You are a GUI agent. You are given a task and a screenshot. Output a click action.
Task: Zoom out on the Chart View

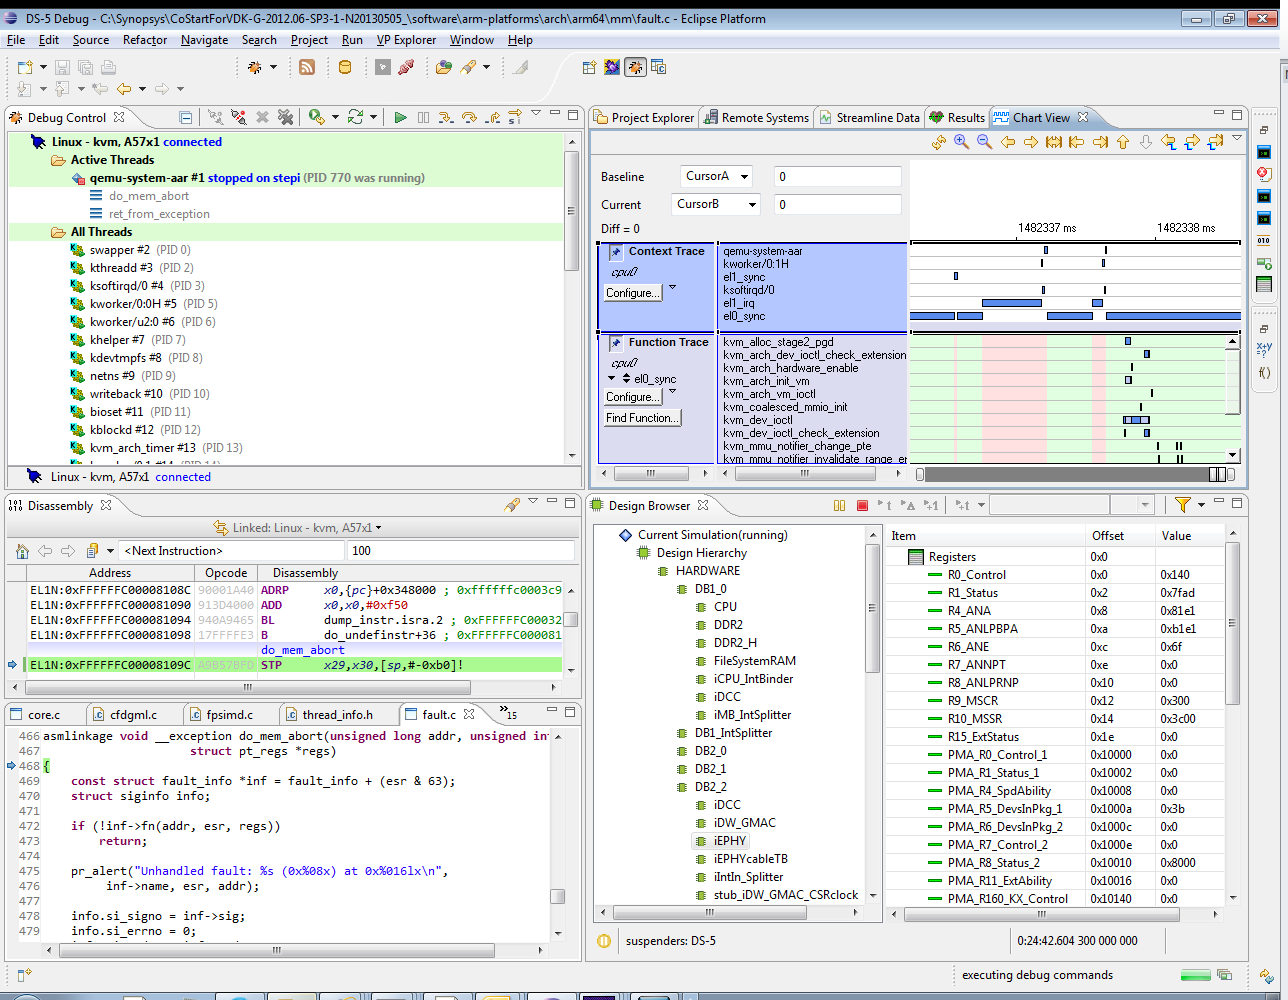point(984,142)
